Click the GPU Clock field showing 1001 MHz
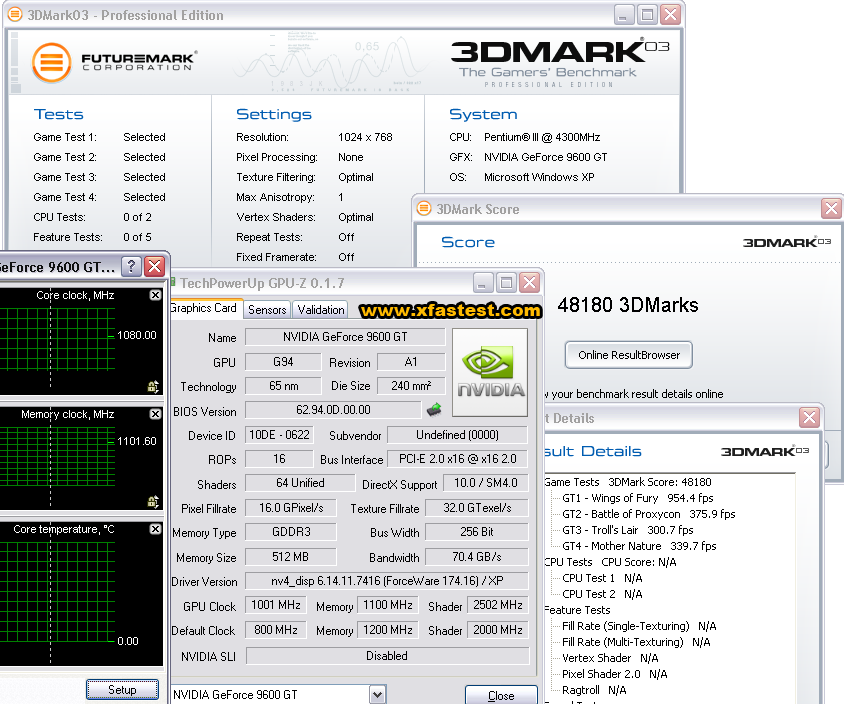The width and height of the screenshot is (844, 704). click(x=276, y=605)
